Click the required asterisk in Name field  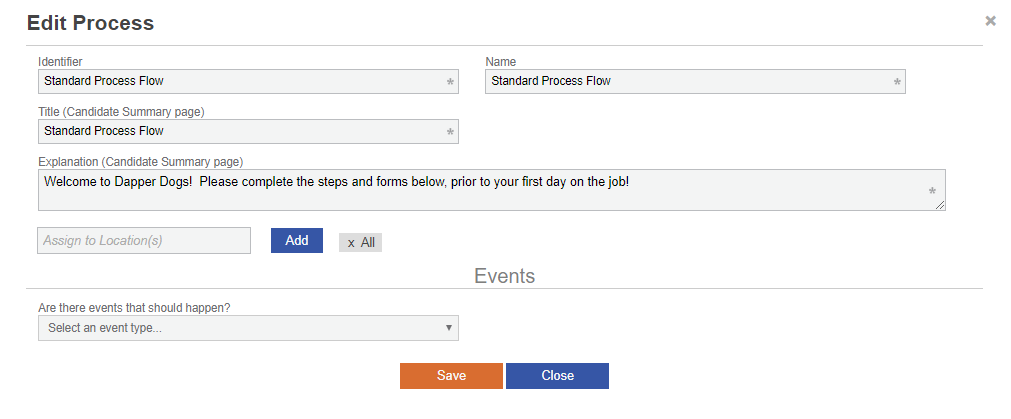897,82
